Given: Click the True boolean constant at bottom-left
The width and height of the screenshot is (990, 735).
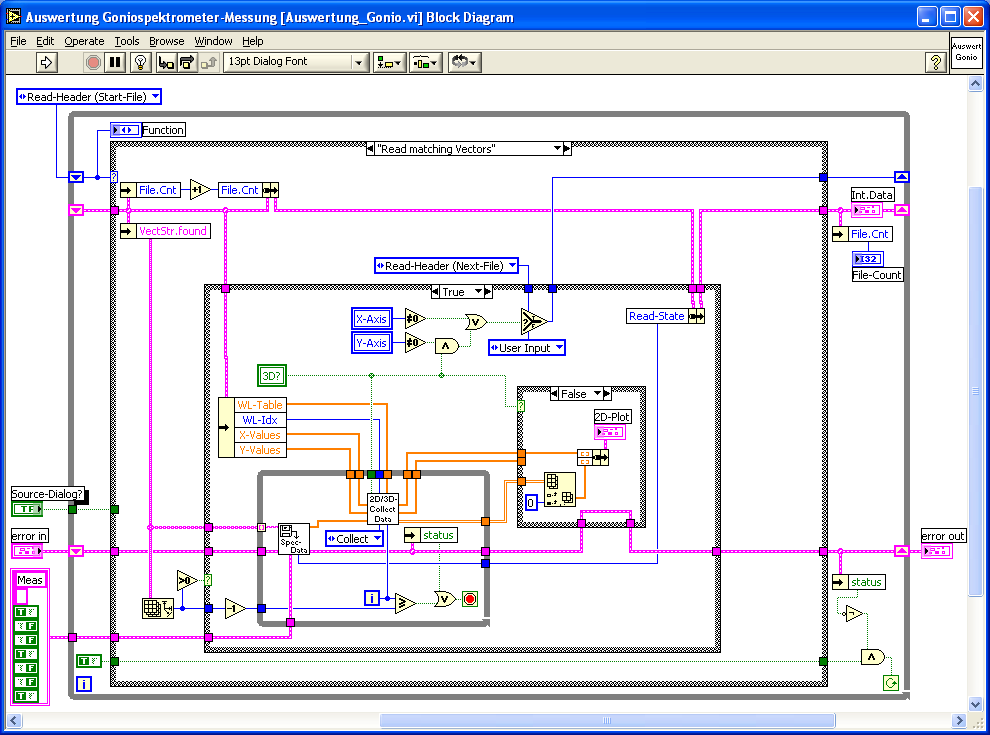Looking at the screenshot, I should (88, 661).
